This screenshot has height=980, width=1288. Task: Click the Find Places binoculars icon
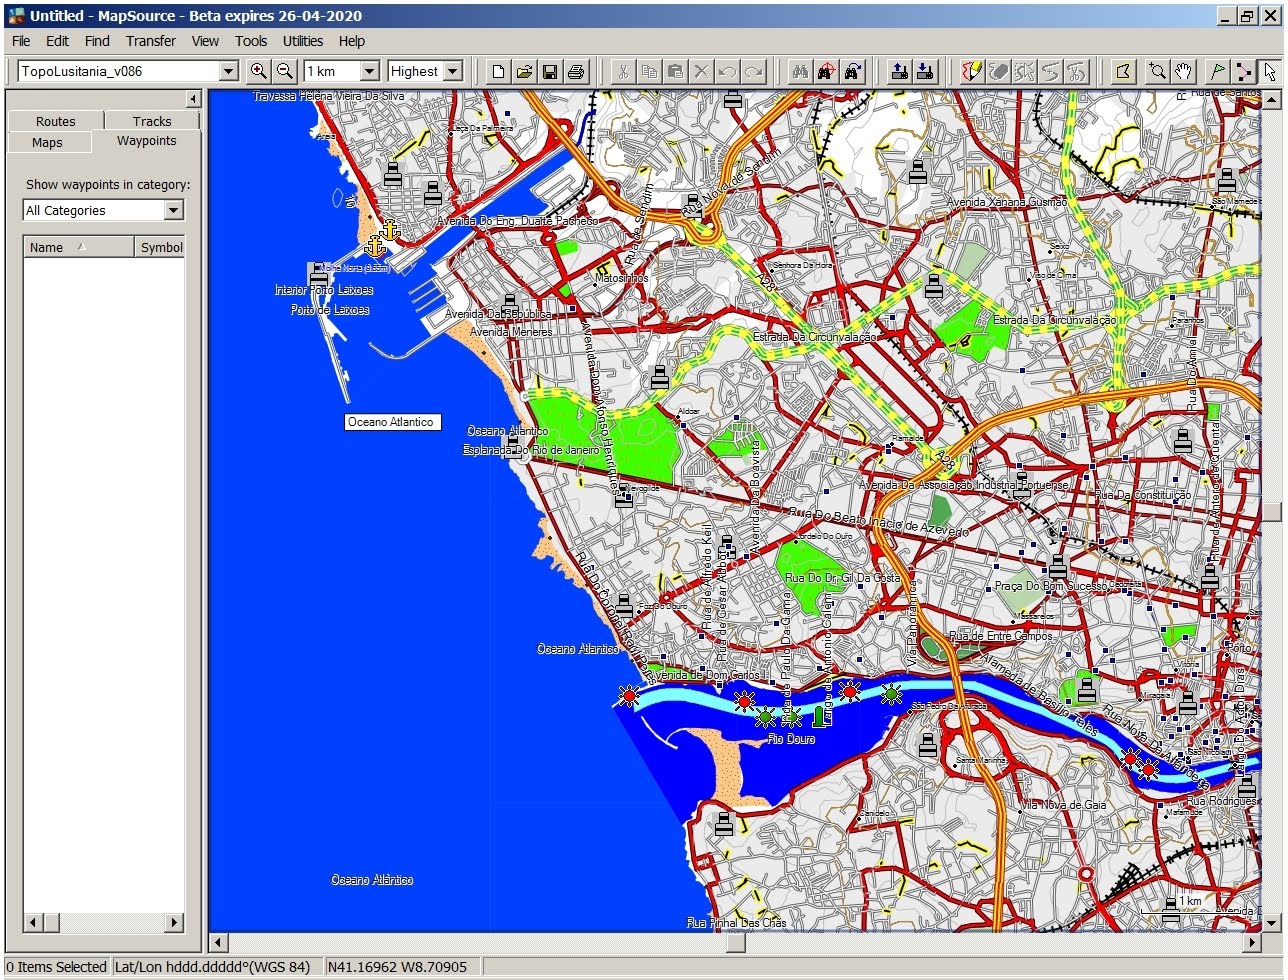(x=800, y=71)
